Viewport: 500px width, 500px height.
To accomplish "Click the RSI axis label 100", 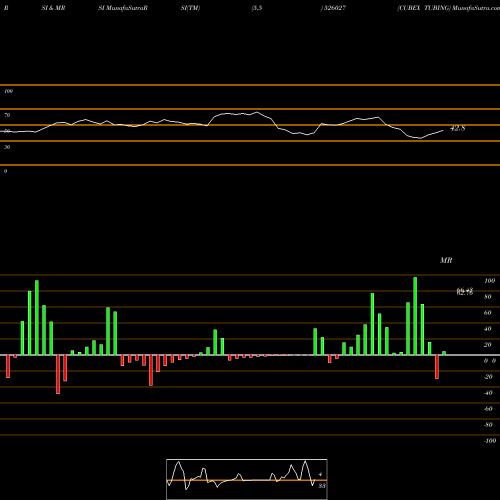I will (8, 91).
